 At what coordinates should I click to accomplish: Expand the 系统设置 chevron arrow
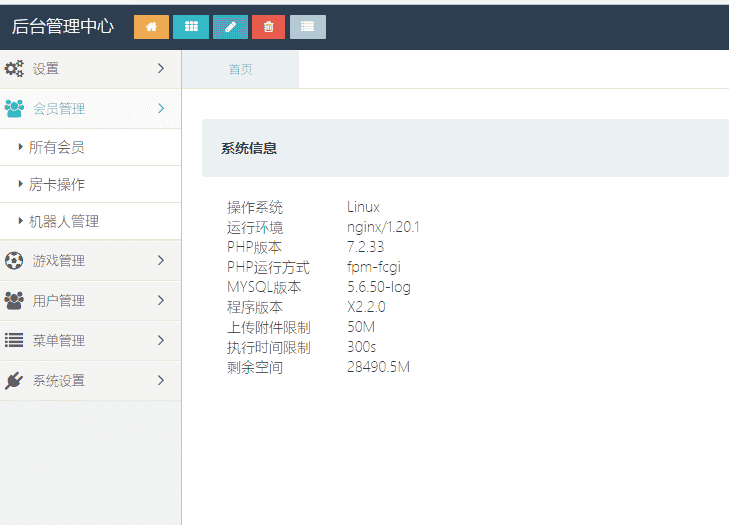[161, 381]
